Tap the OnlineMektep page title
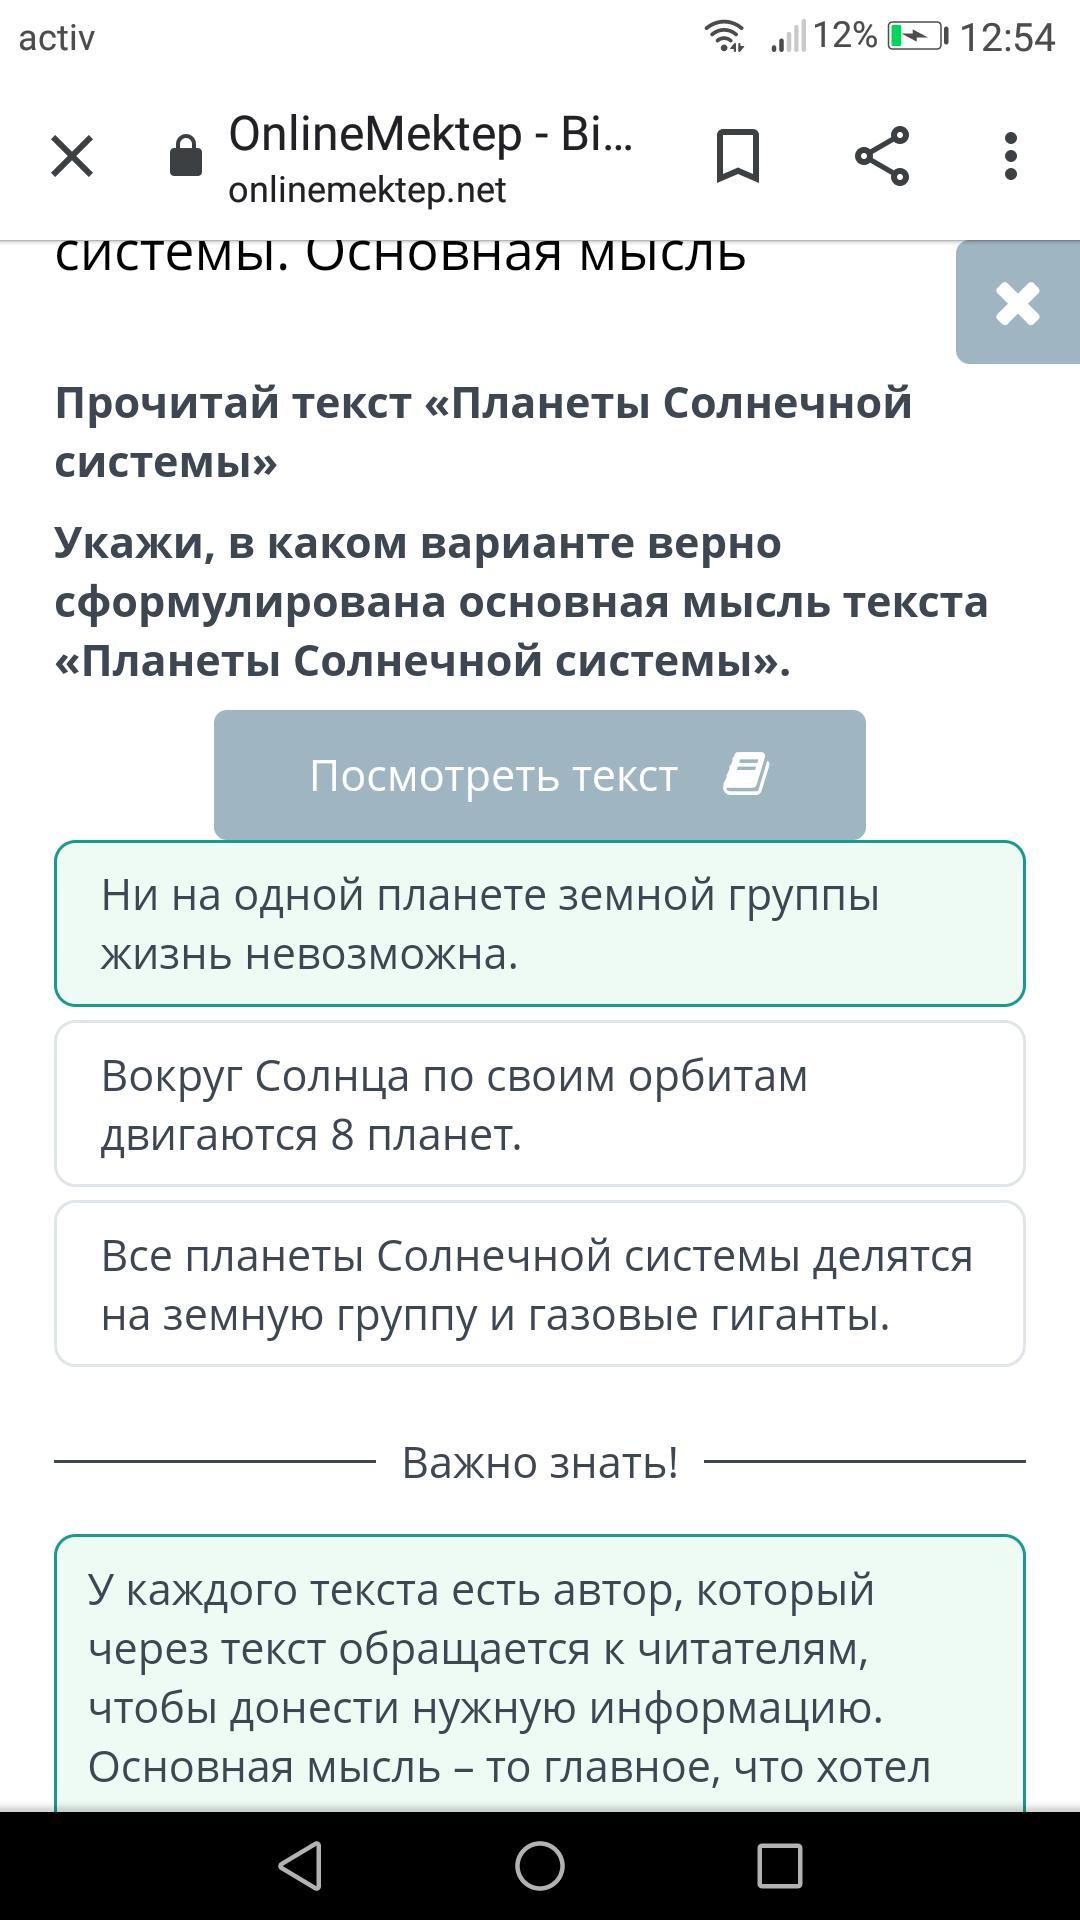This screenshot has width=1080, height=1920. point(430,134)
